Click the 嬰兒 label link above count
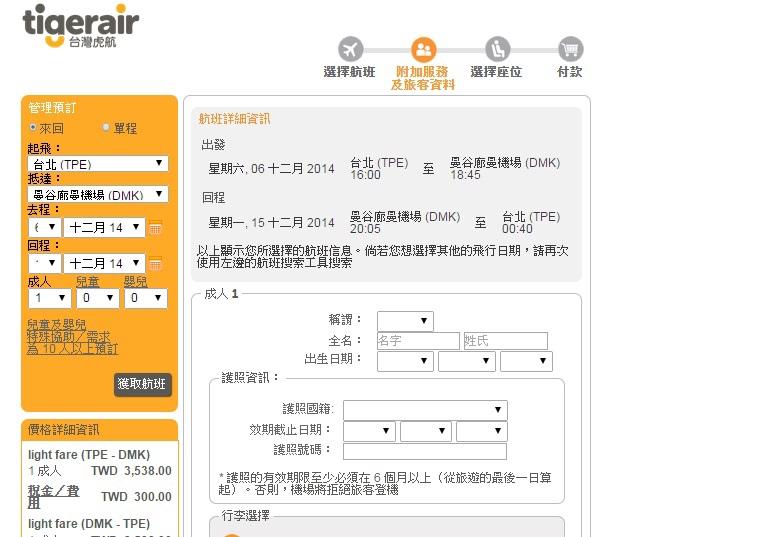This screenshot has height=537, width=758. coord(135,282)
